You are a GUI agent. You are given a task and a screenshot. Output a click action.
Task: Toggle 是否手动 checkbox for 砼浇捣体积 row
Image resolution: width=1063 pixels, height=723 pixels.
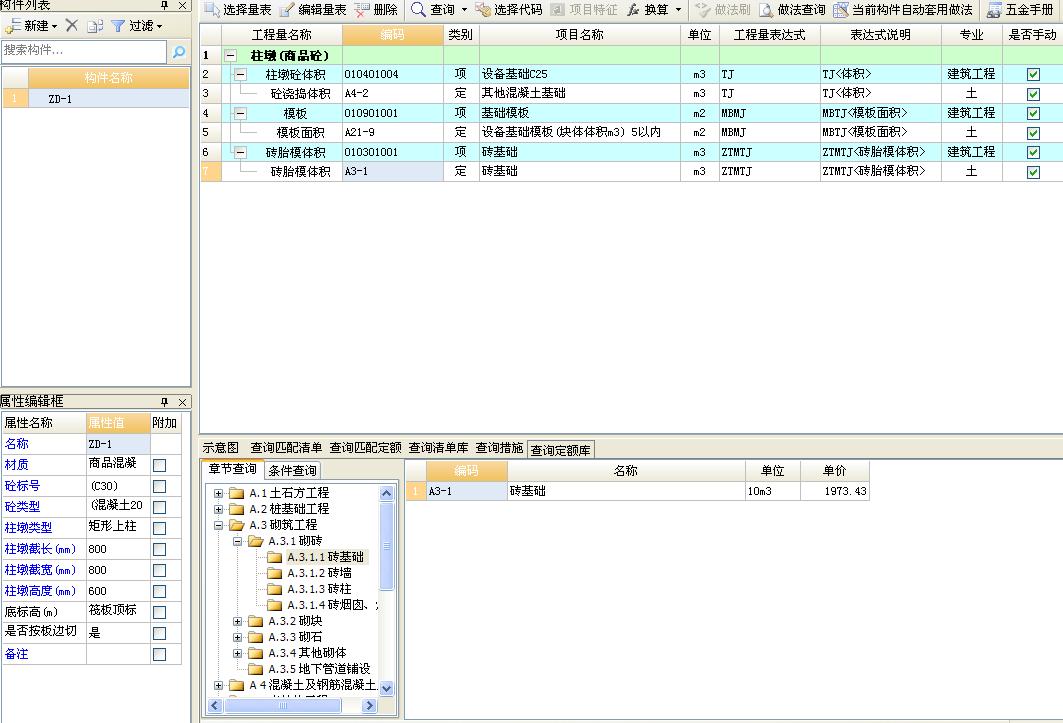pyautogui.click(x=1033, y=94)
